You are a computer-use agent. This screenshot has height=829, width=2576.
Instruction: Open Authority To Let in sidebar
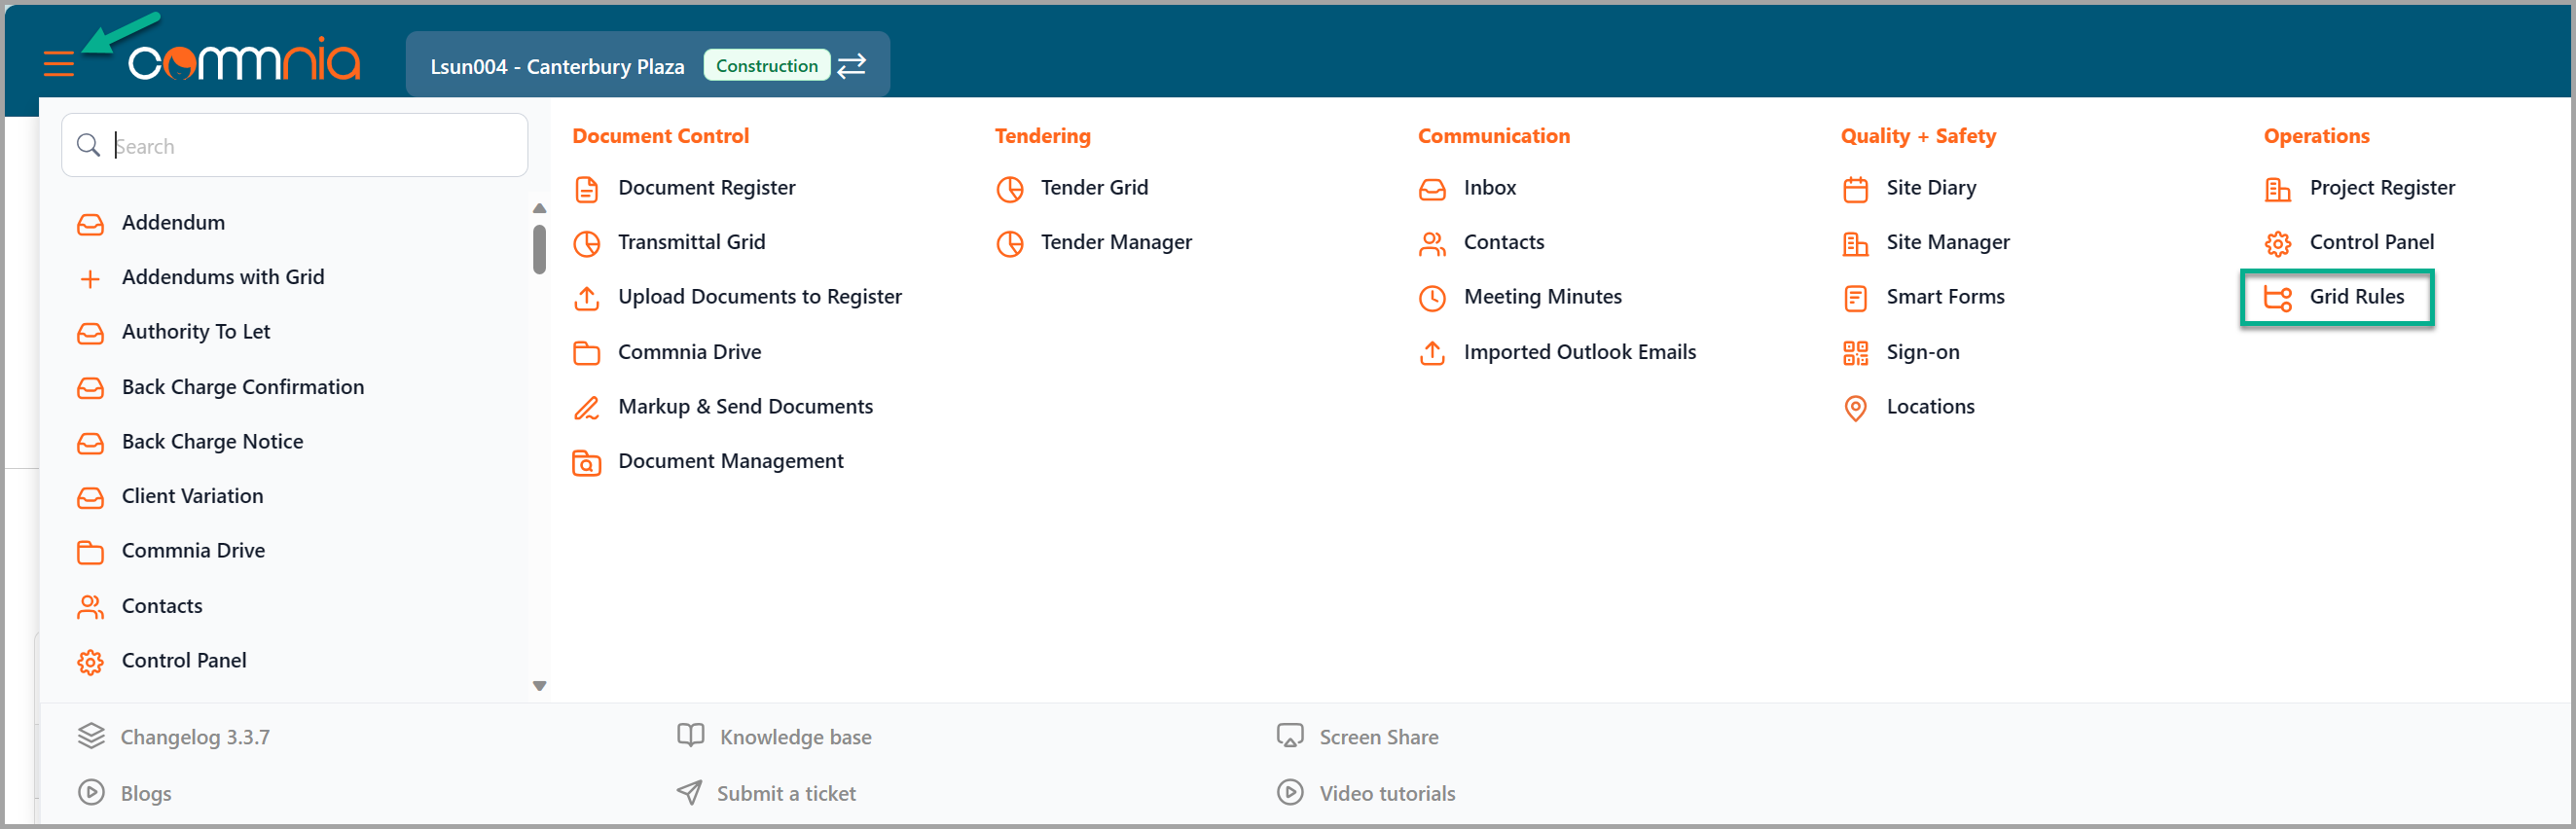point(196,332)
